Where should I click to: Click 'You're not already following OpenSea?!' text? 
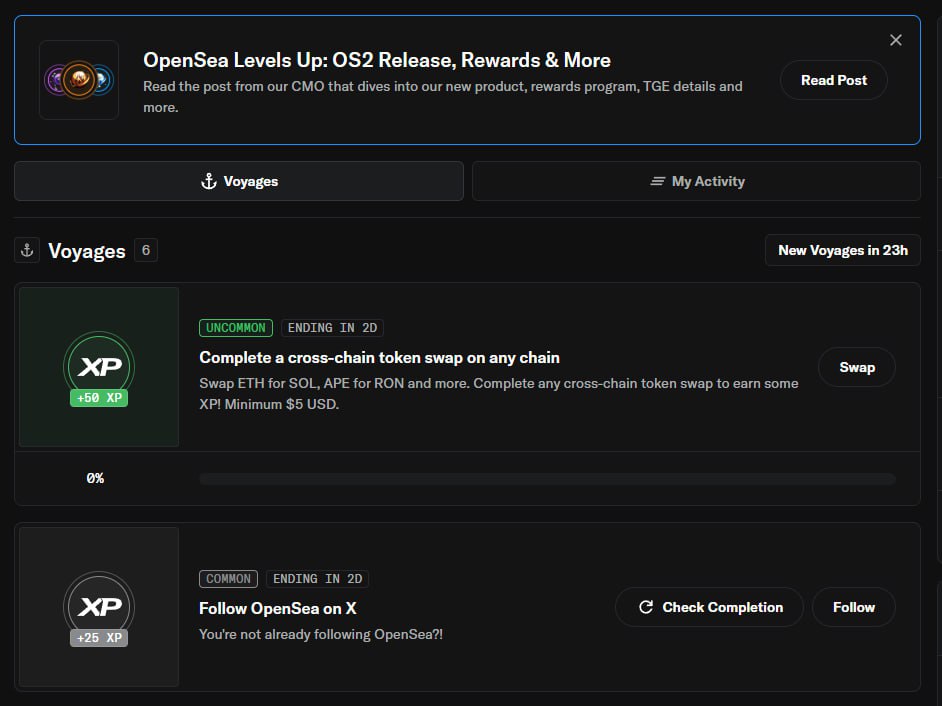pos(321,634)
